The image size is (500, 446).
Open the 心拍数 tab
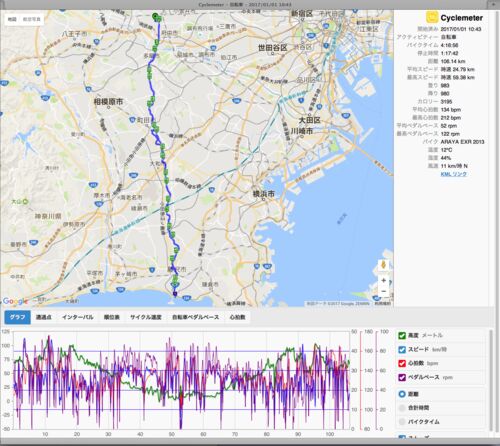pos(237,317)
